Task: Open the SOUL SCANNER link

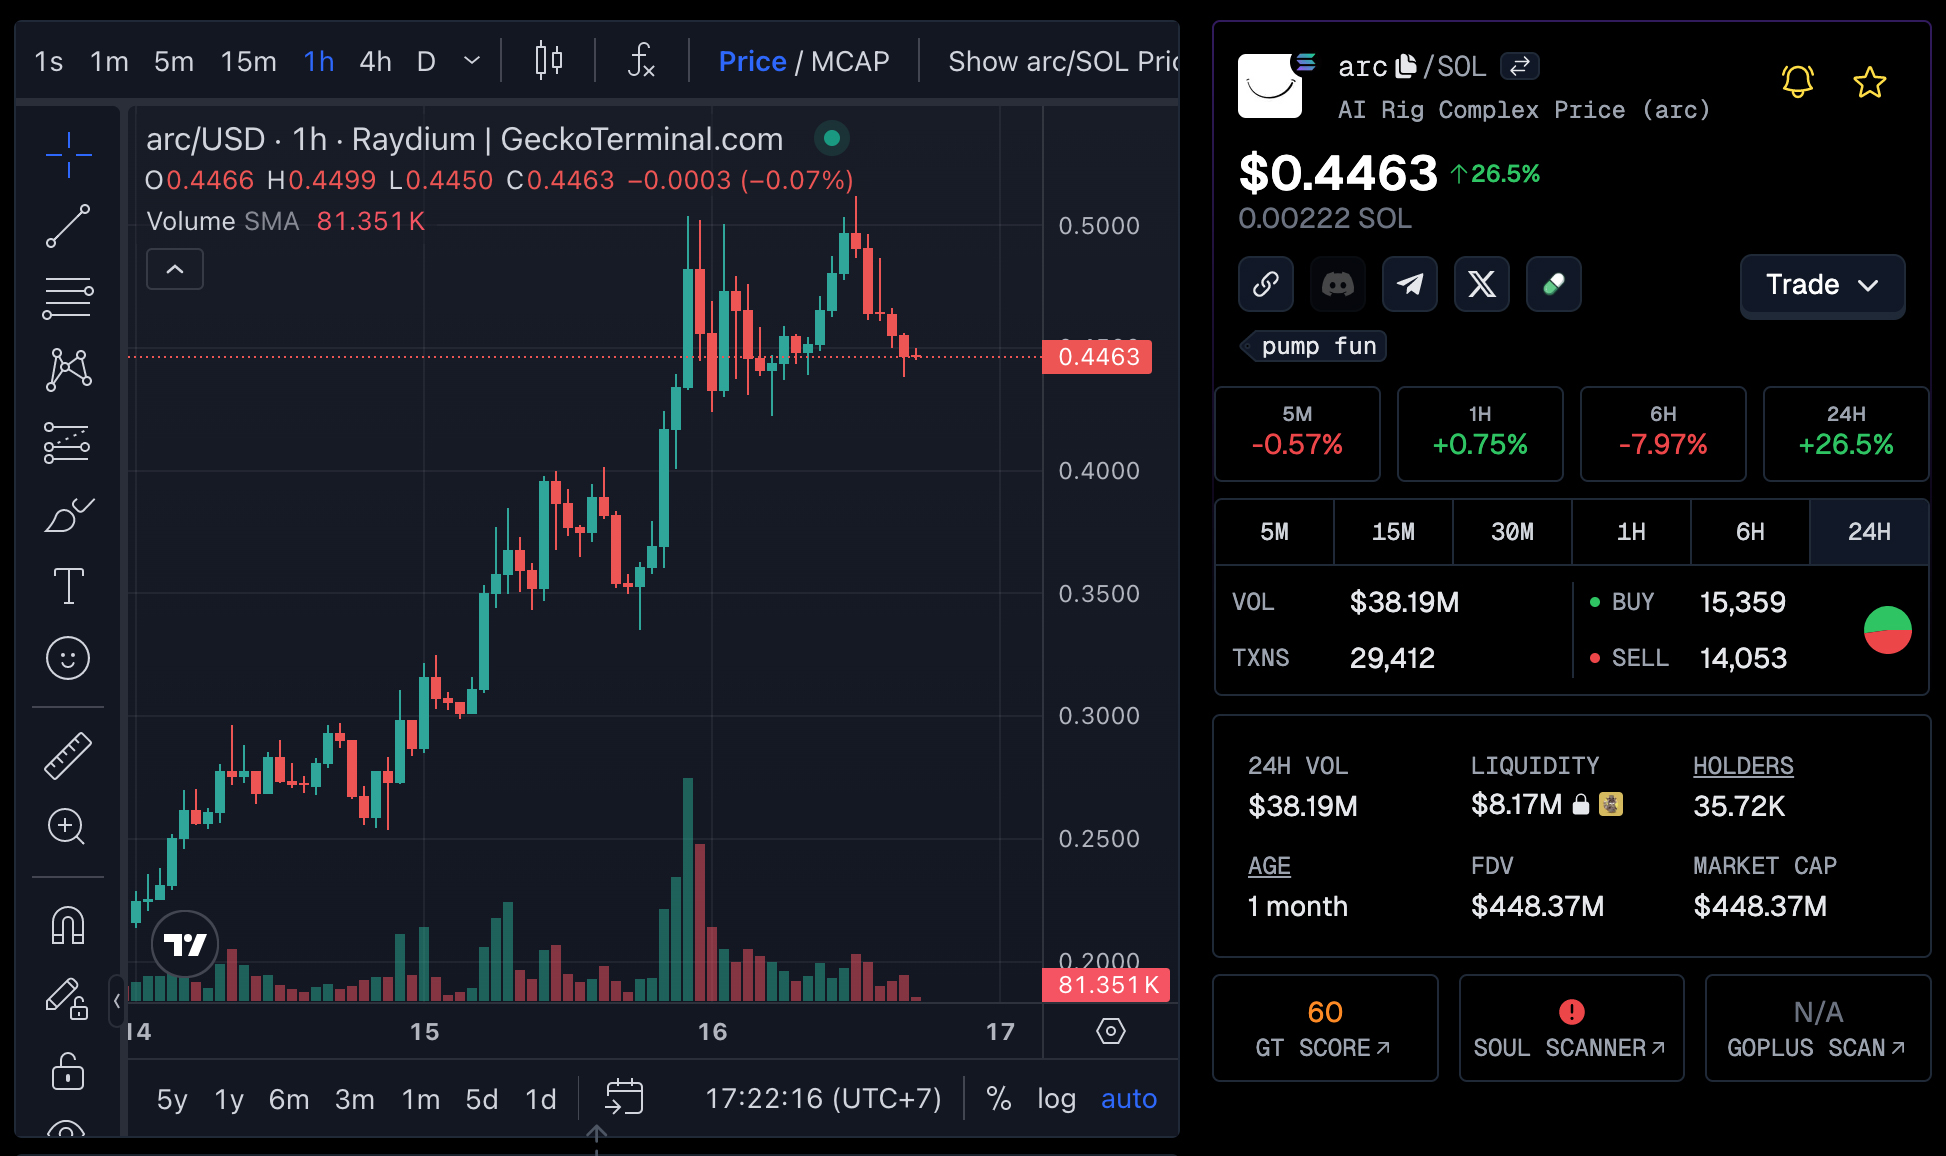Action: (1571, 1028)
